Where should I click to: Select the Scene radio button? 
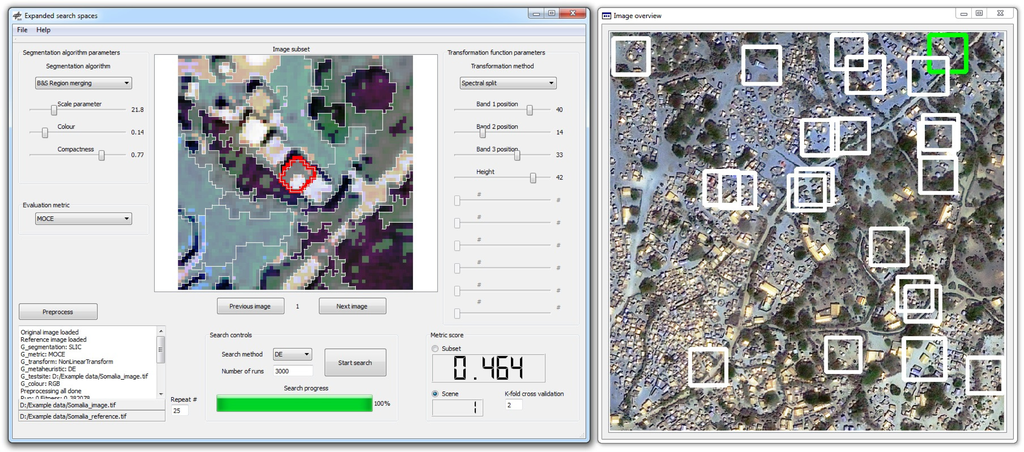(436, 395)
